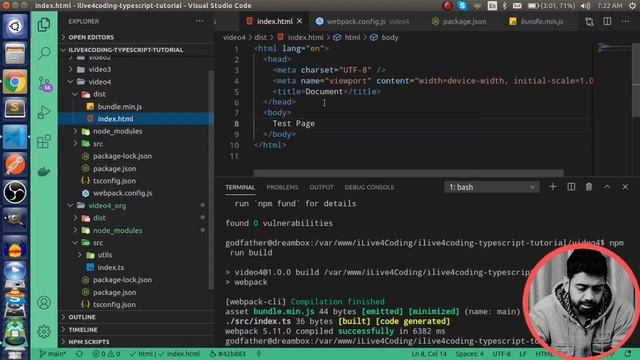Click the editor horizontal scrollbar

click(408, 173)
